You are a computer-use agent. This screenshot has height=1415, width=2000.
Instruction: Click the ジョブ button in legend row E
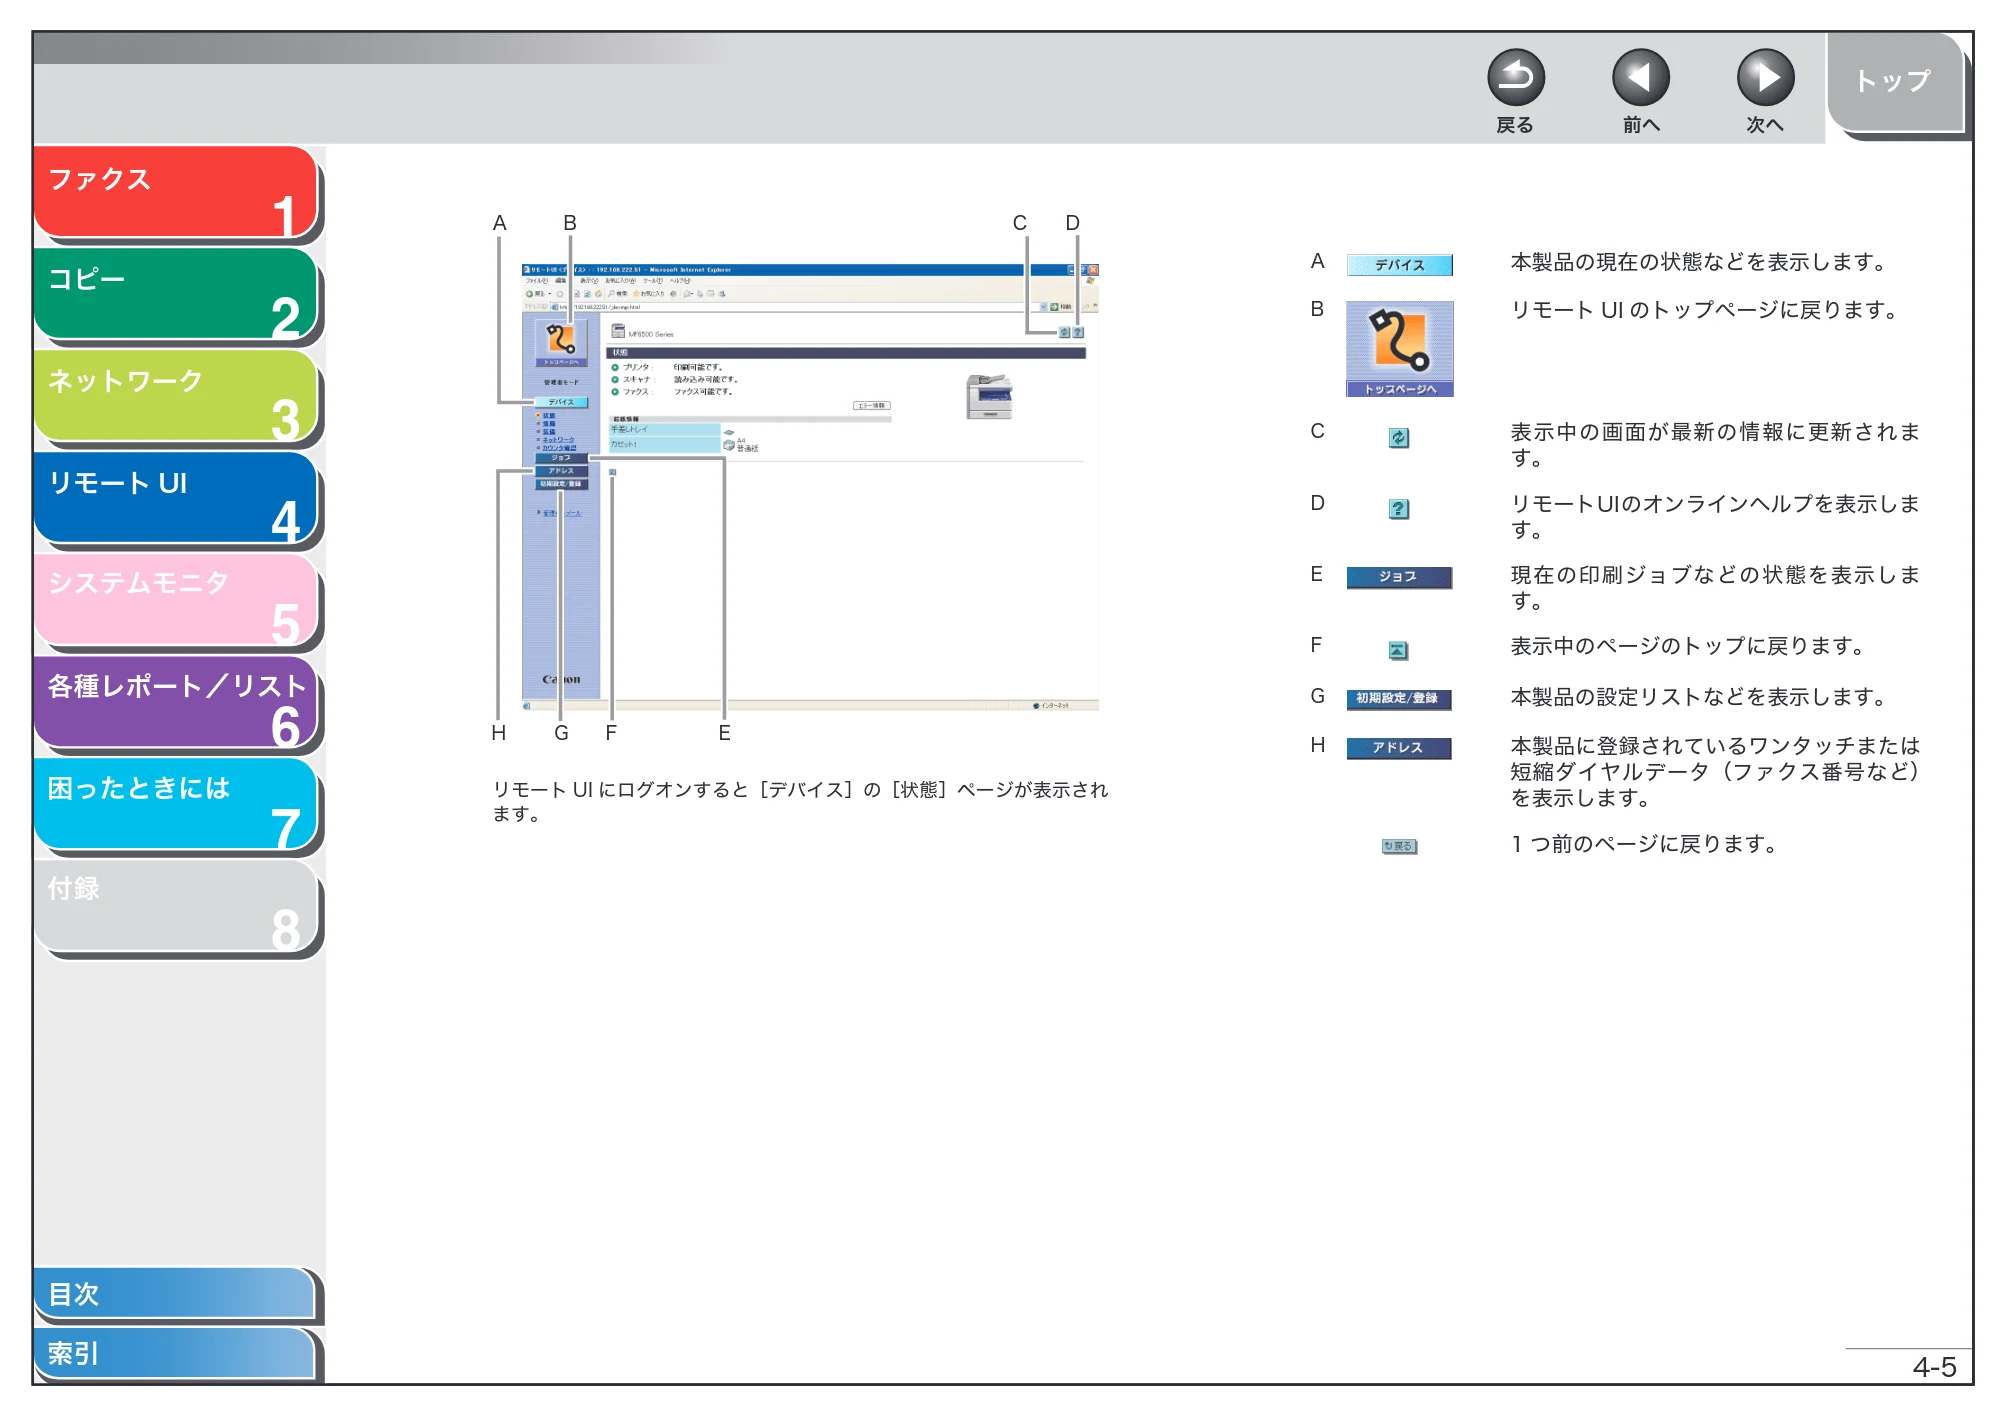pos(1399,577)
